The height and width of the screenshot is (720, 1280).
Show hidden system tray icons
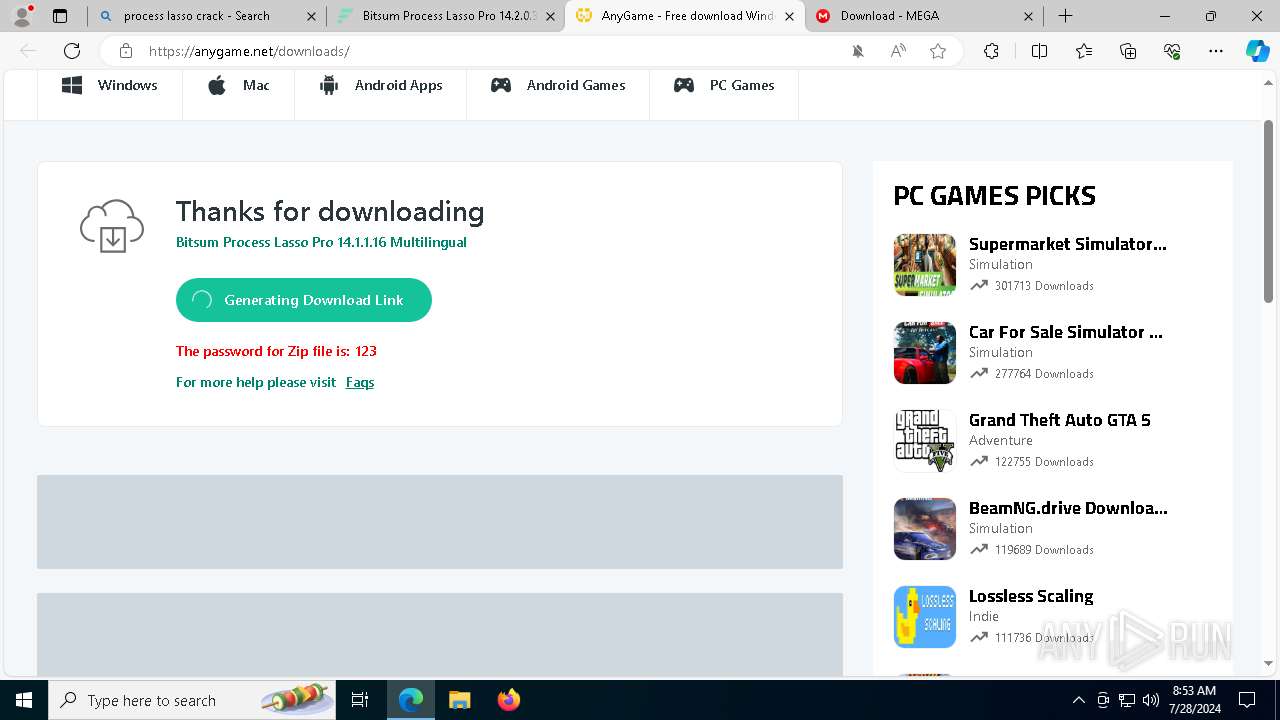(x=1078, y=700)
